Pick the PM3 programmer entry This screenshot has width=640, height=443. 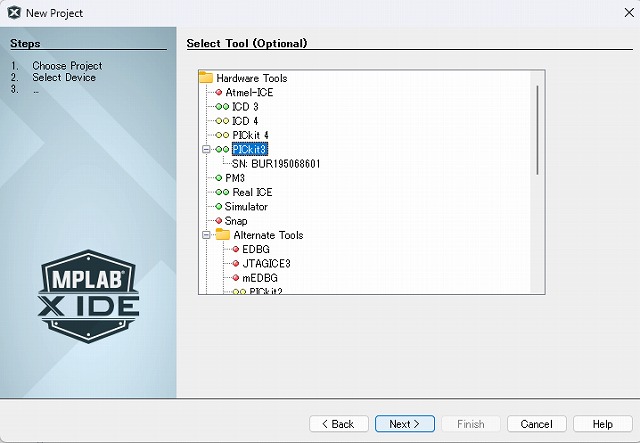(x=235, y=178)
